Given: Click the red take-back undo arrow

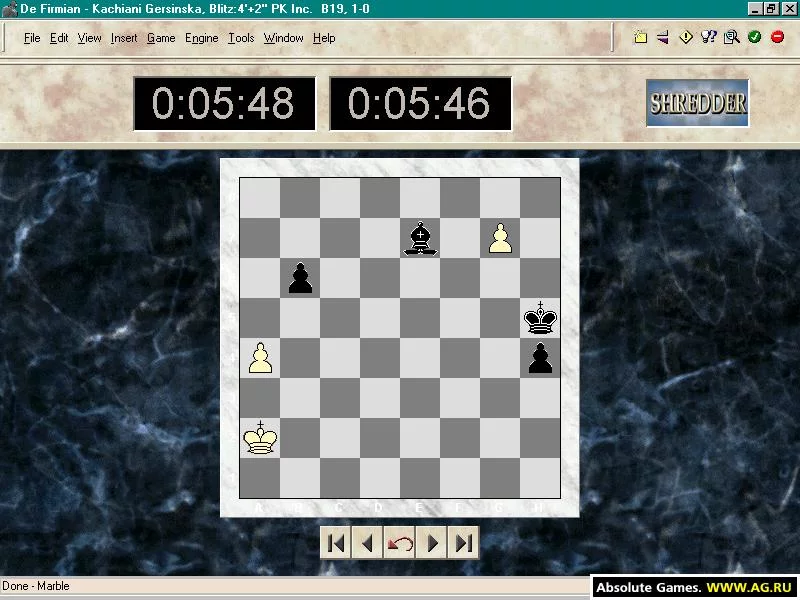Looking at the screenshot, I should click(x=399, y=543).
